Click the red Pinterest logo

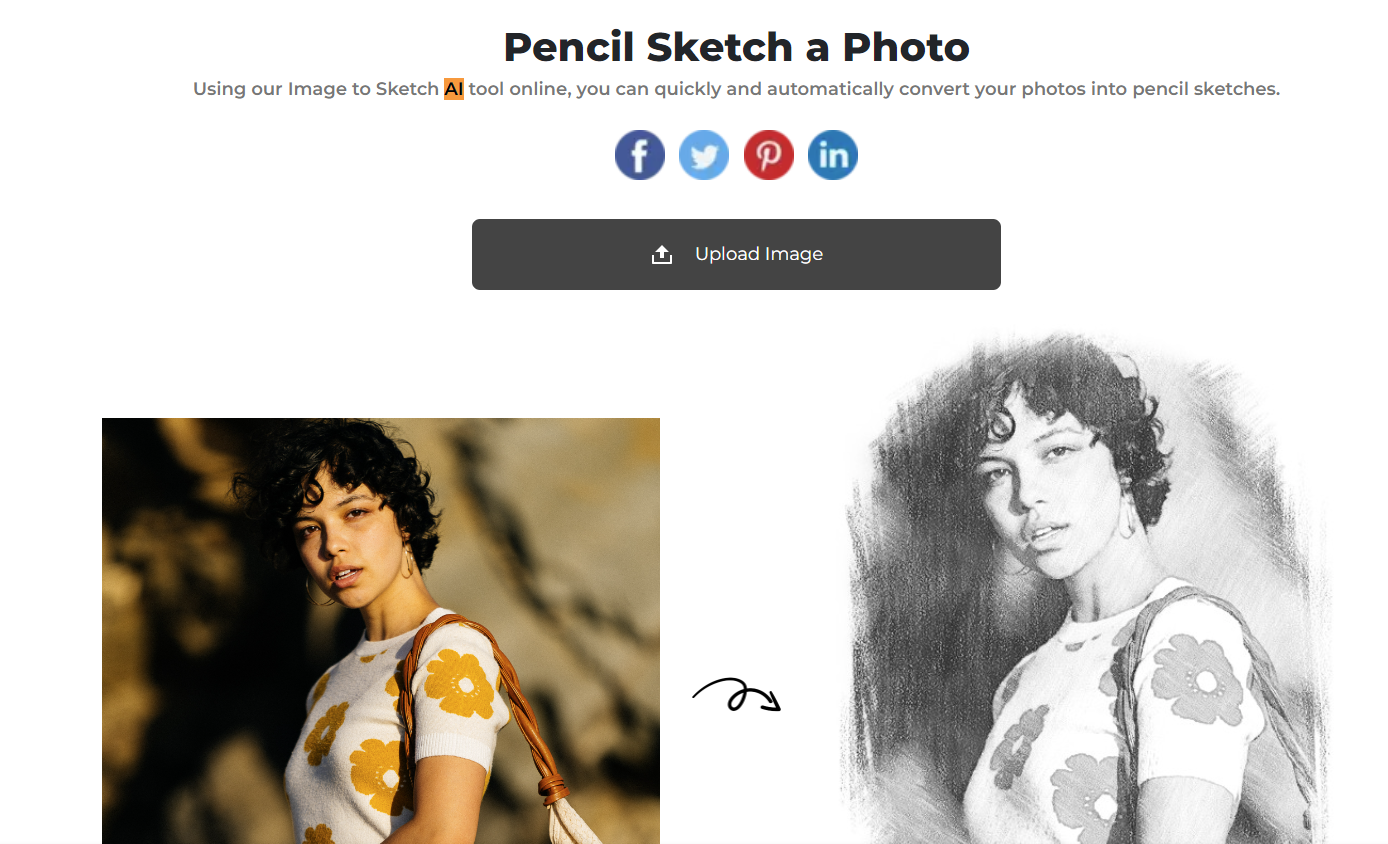click(x=768, y=154)
